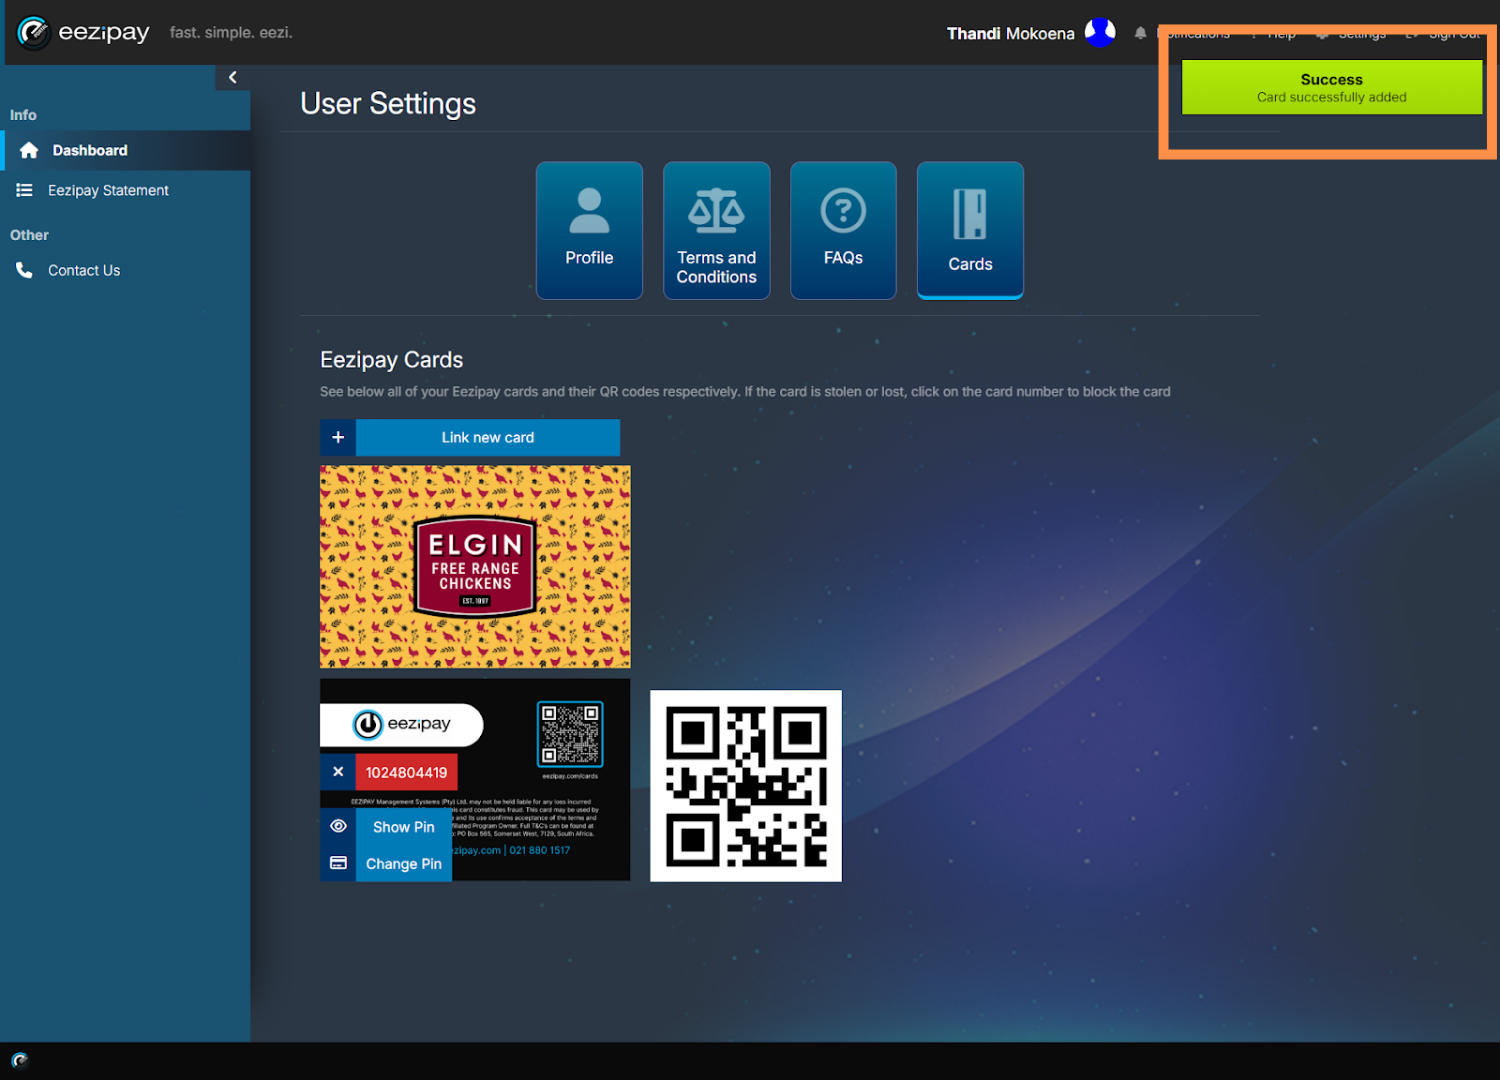This screenshot has height=1080, width=1500.
Task: Click the Show Pin button
Action: click(404, 827)
